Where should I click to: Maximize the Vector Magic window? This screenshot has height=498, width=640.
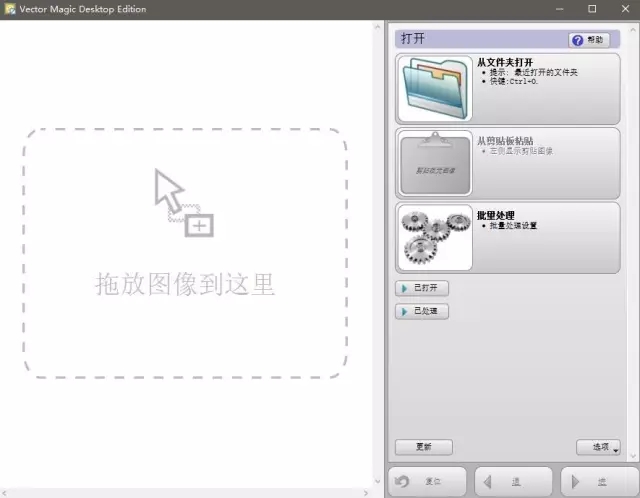click(592, 9)
